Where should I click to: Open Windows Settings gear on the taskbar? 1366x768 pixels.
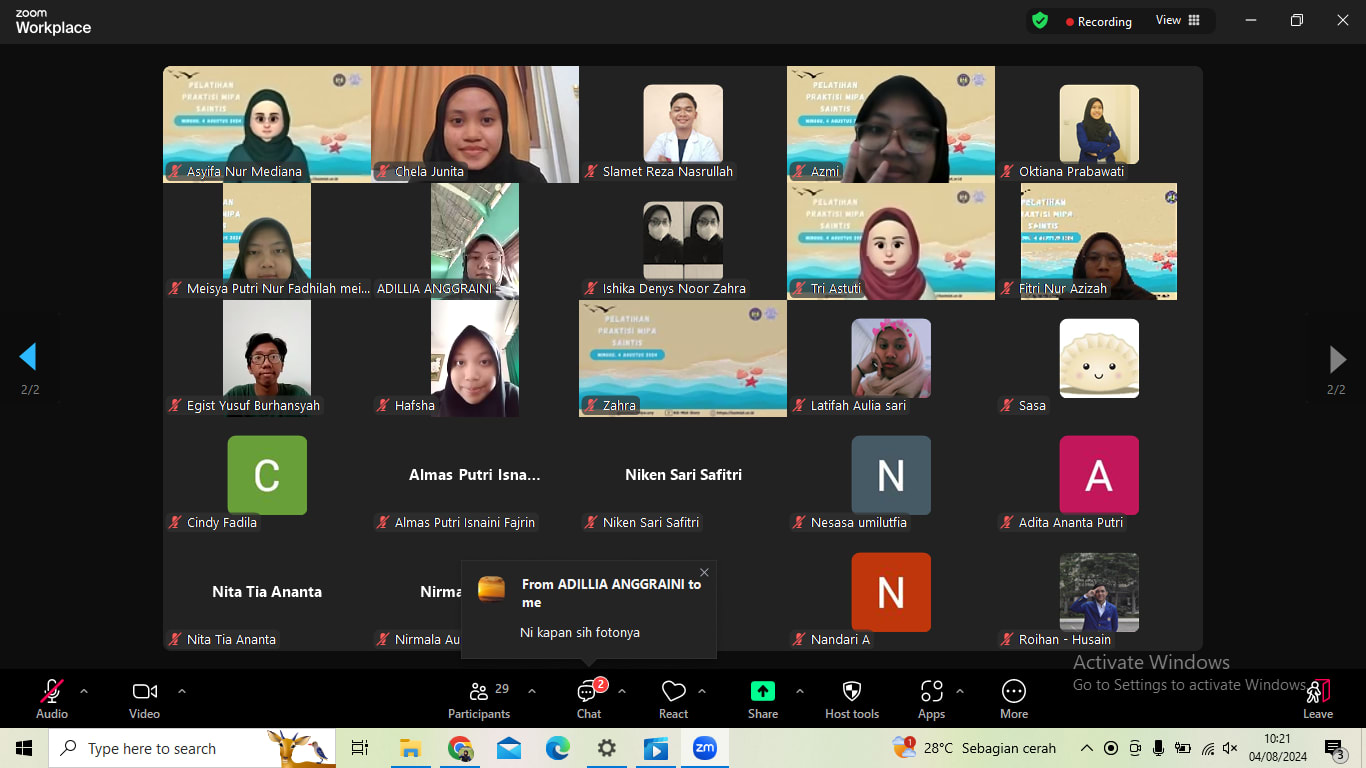(607, 748)
